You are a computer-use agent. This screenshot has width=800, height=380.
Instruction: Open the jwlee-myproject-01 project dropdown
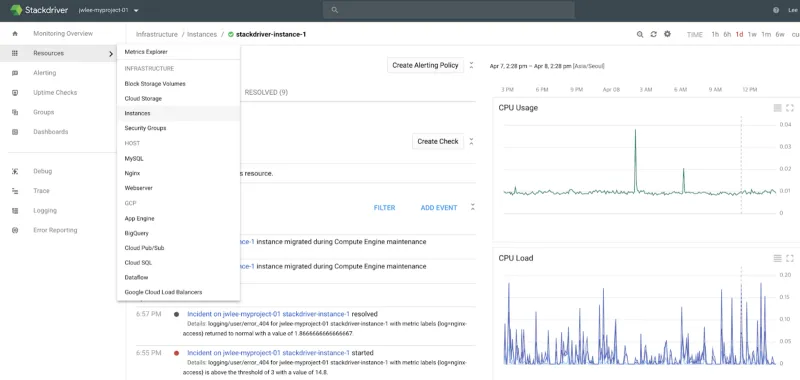coord(109,10)
